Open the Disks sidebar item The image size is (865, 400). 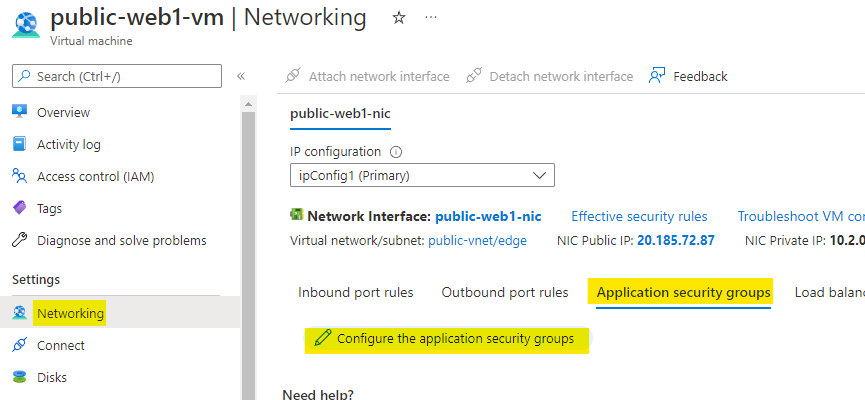[x=54, y=378]
